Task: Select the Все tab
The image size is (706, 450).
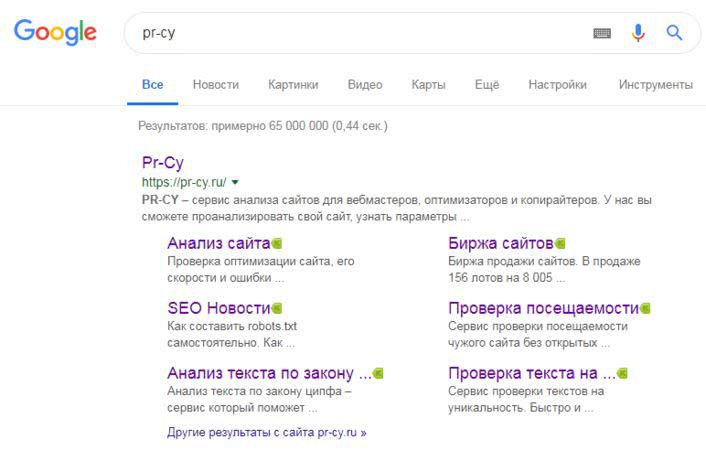Action: tap(153, 85)
